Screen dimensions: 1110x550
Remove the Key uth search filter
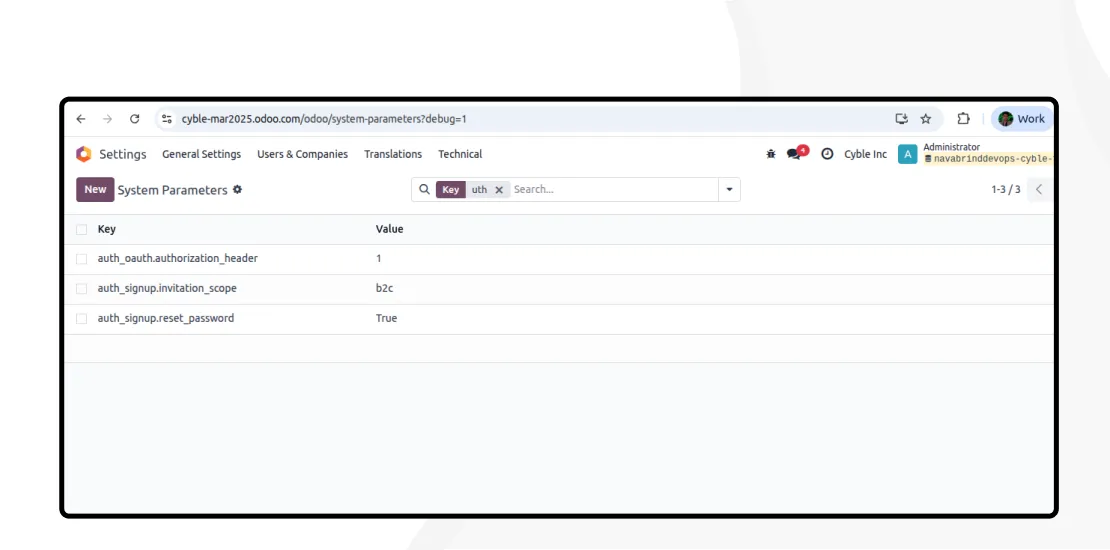click(x=499, y=190)
